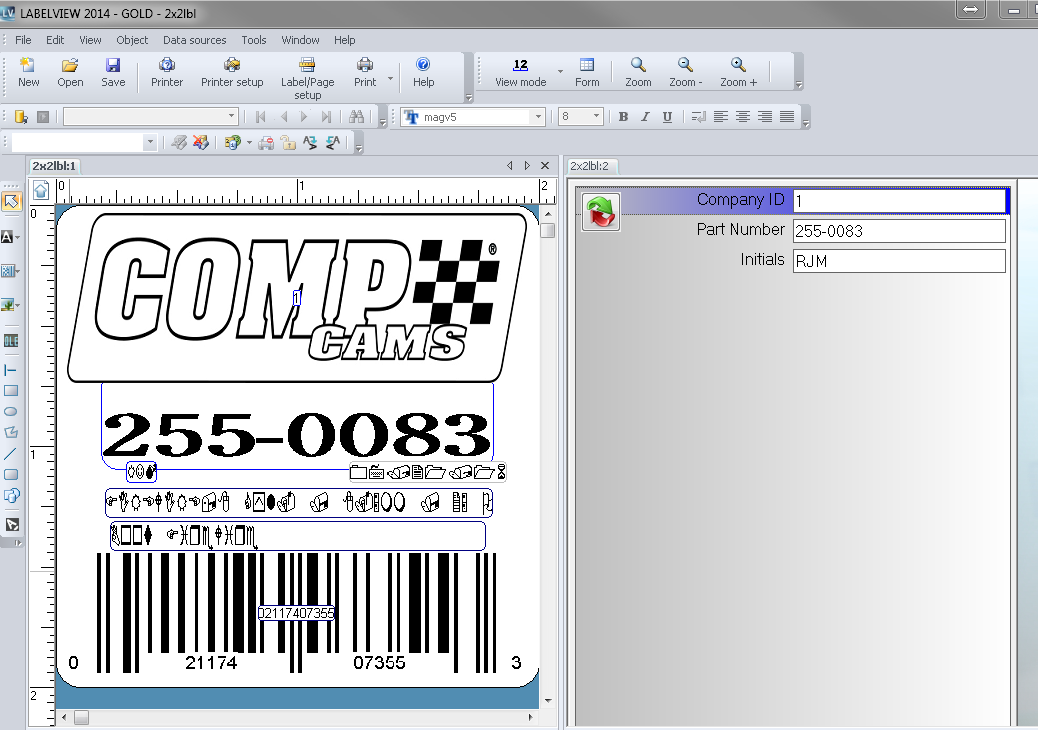Switch to the 2x2lbl:2 tab
The height and width of the screenshot is (730, 1038).
pos(589,166)
